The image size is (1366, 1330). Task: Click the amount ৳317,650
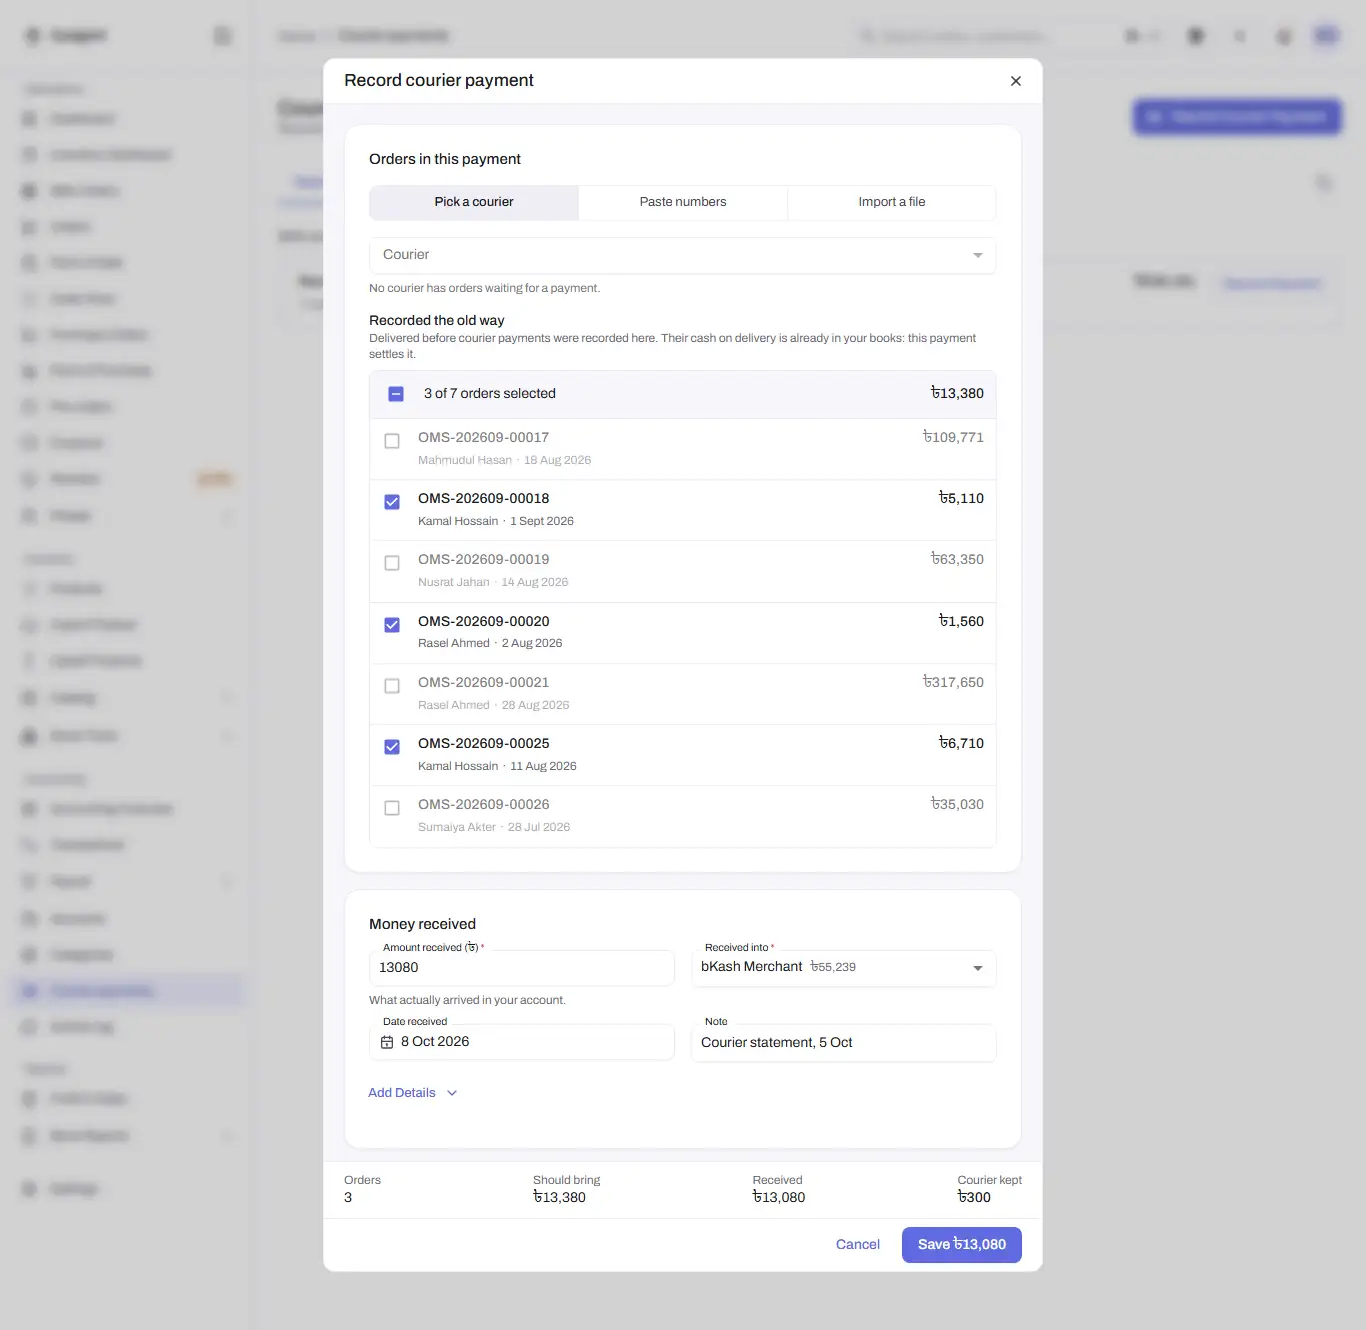(953, 682)
